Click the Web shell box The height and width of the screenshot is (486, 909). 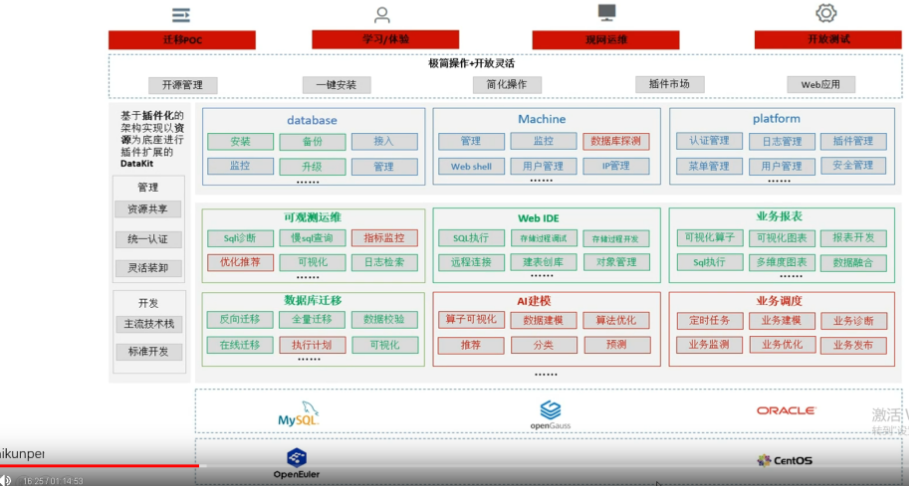point(471,166)
